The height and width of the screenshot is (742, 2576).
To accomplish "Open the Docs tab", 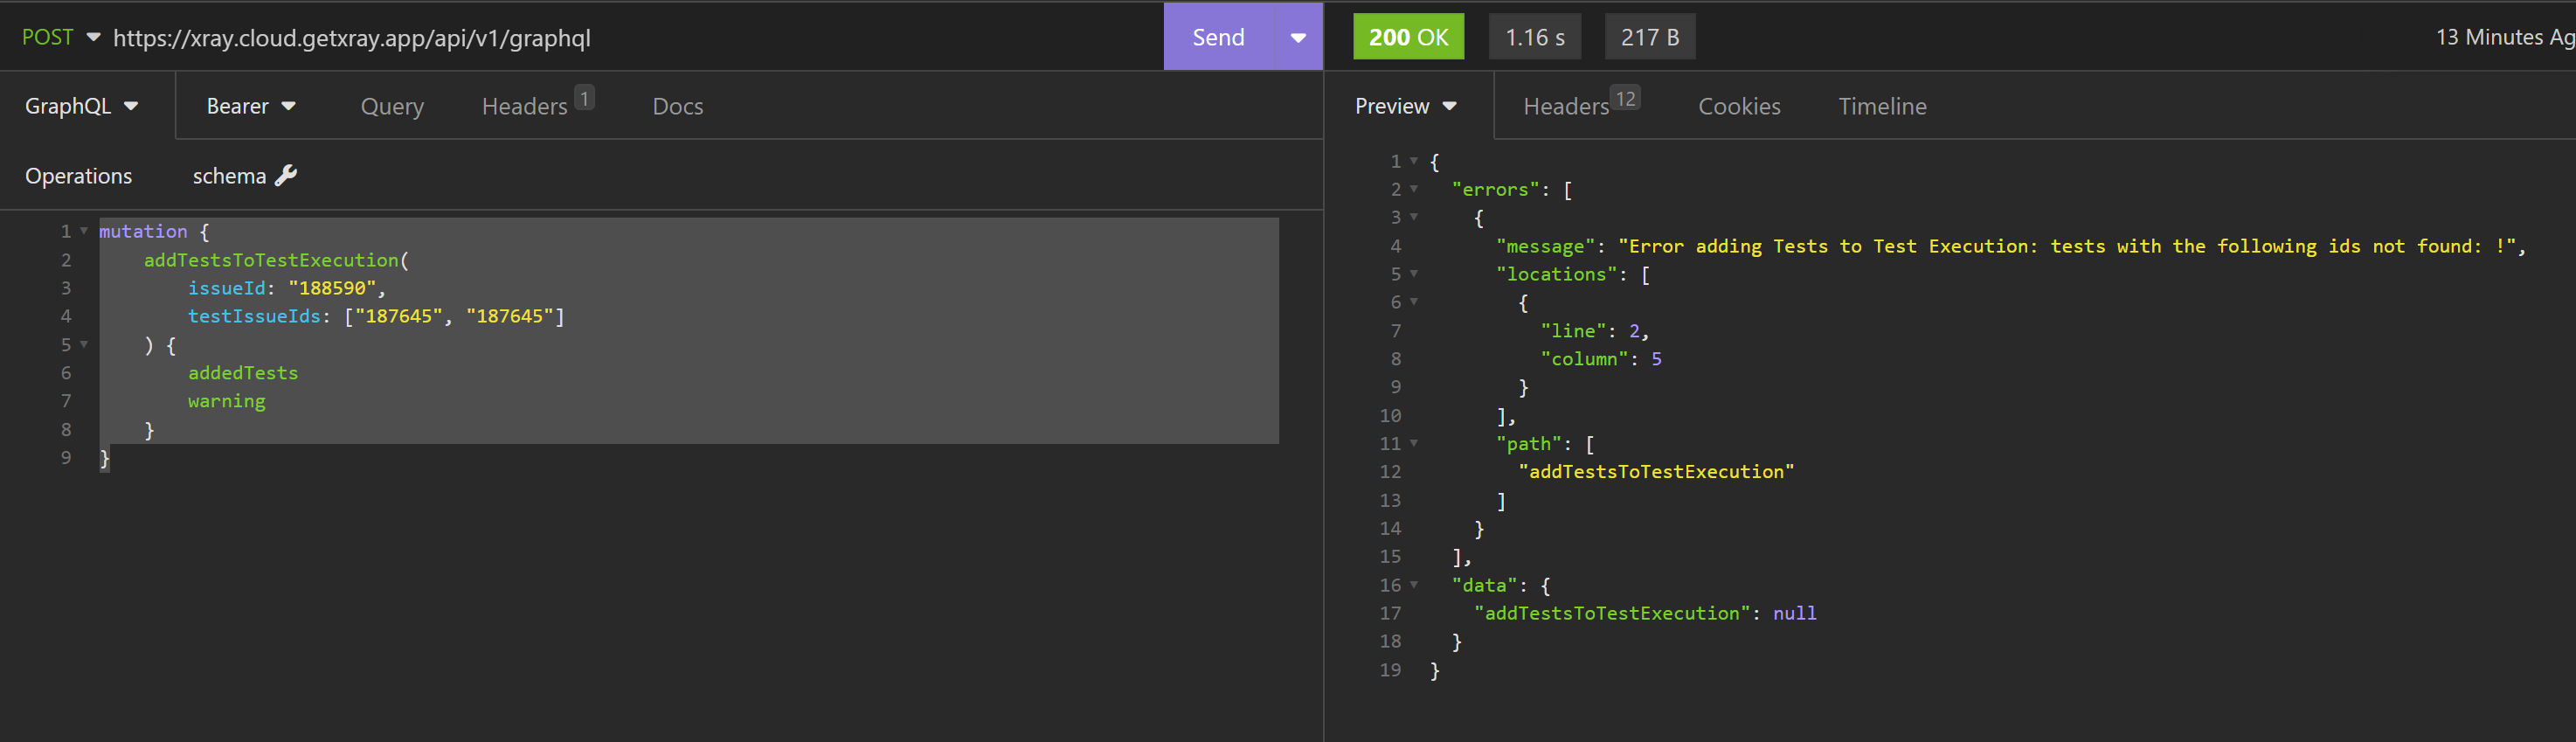I will pos(677,106).
